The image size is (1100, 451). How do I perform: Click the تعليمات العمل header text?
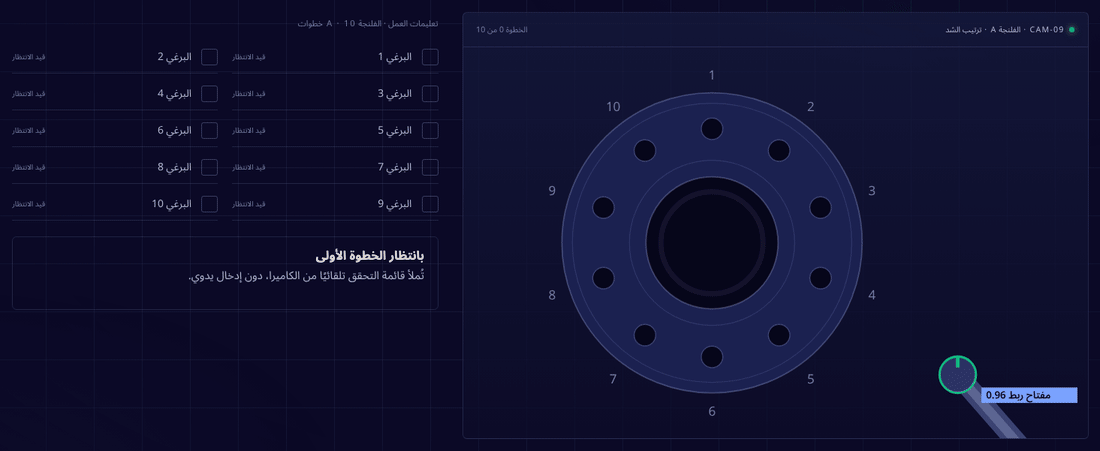[368, 23]
